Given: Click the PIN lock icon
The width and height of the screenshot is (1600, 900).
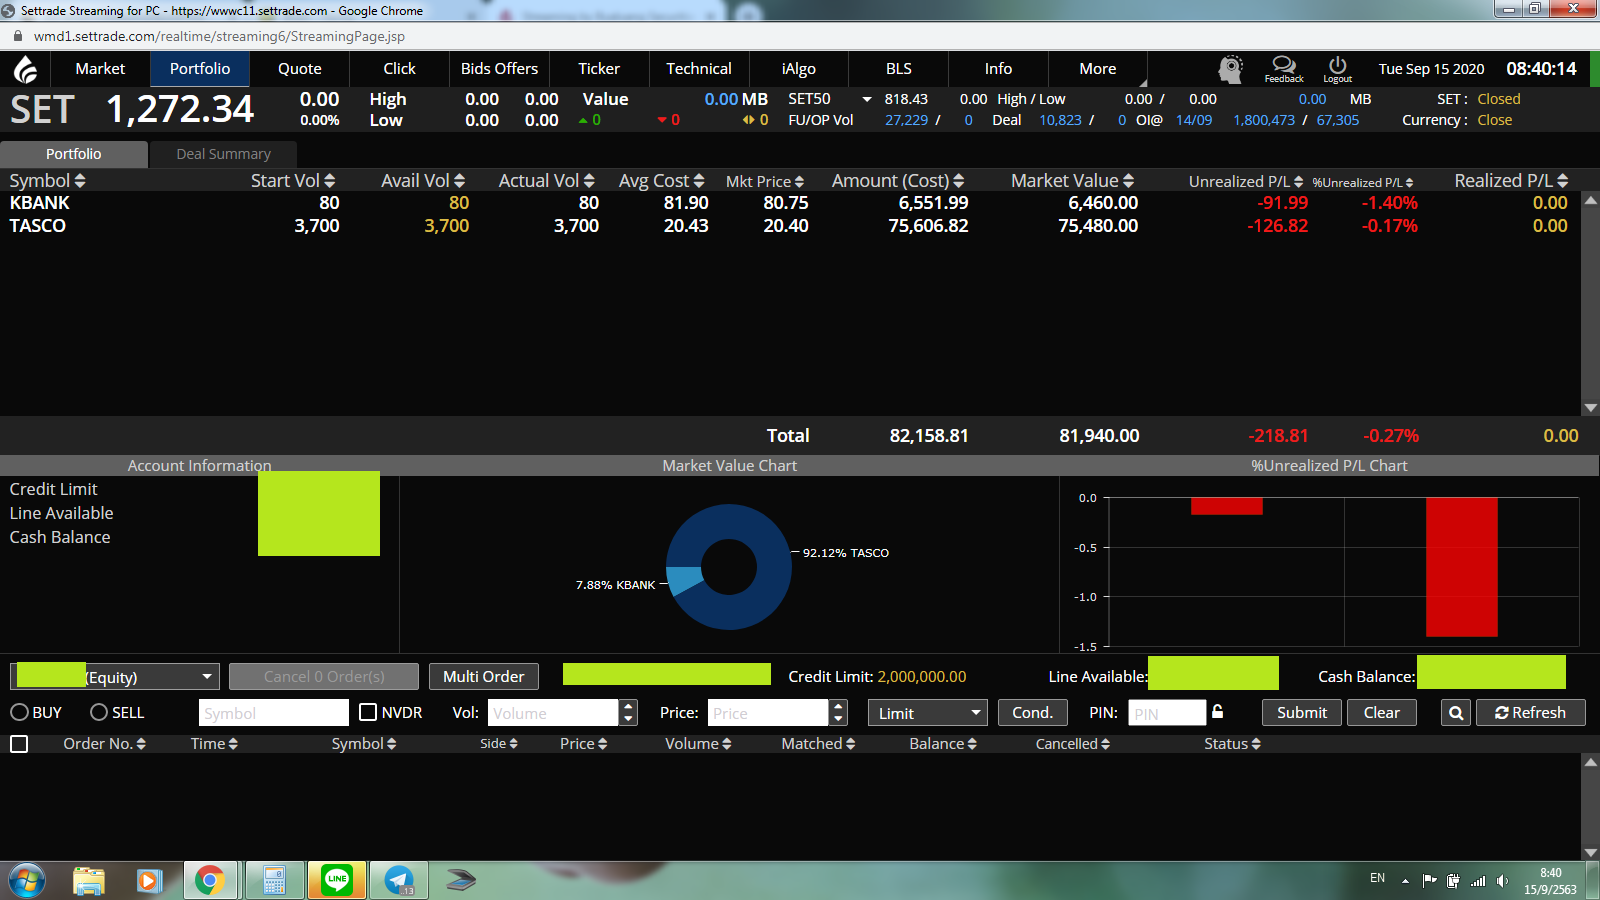Looking at the screenshot, I should [1218, 711].
